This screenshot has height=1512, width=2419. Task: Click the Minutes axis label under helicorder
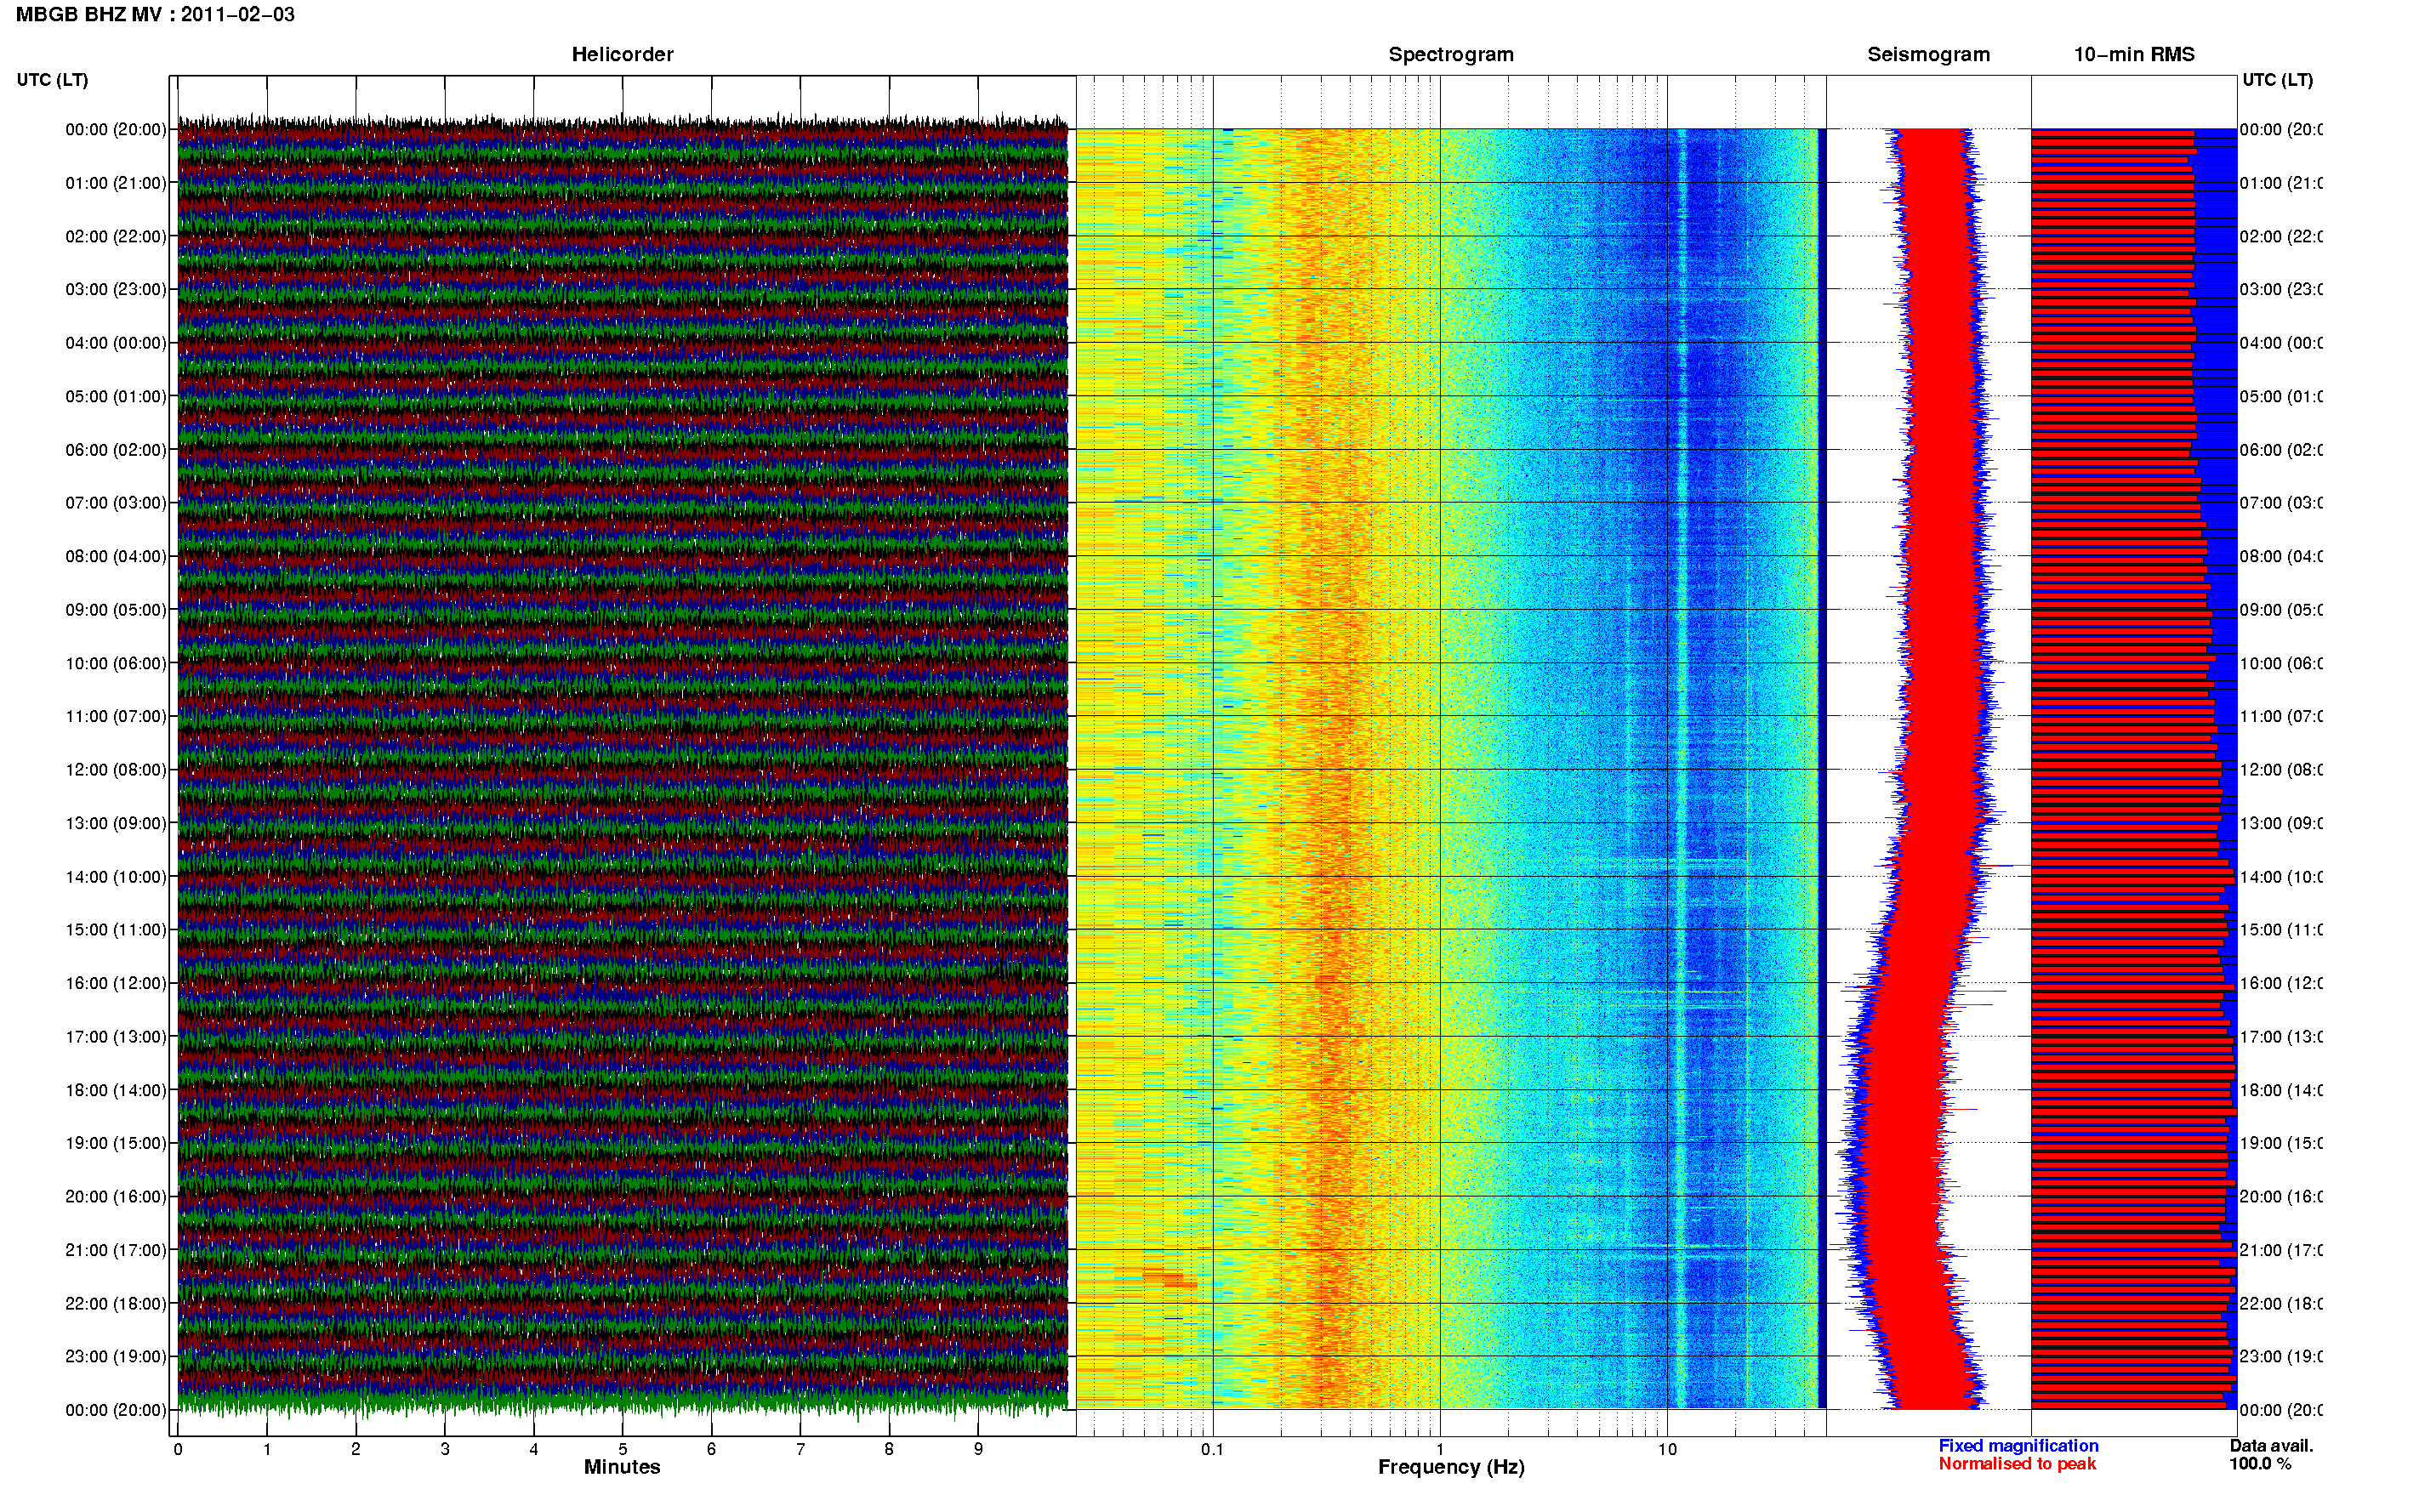coord(622,1467)
